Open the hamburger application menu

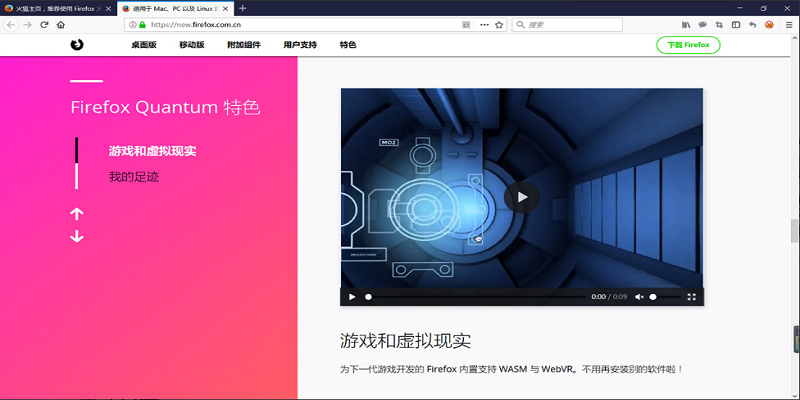[x=786, y=24]
